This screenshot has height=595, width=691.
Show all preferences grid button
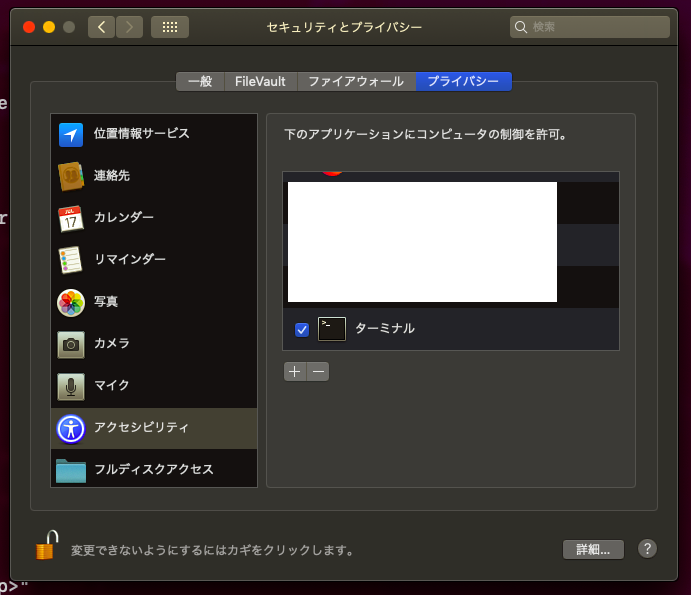tap(170, 27)
